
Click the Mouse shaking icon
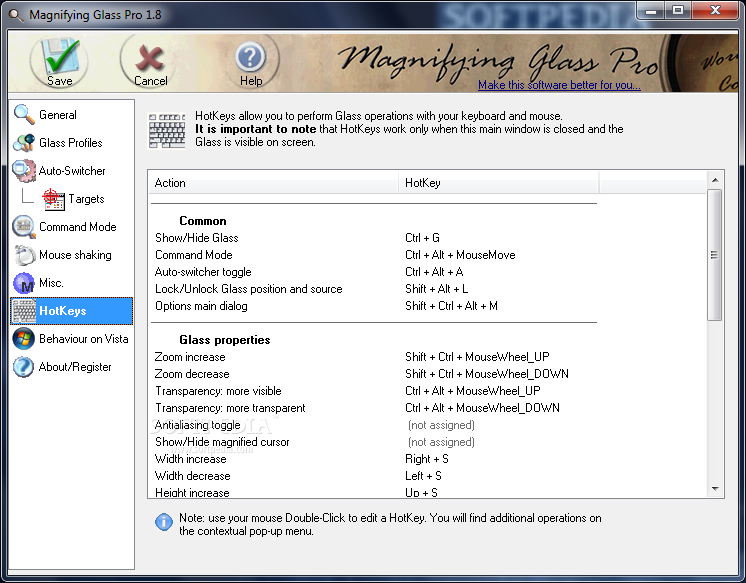click(x=24, y=255)
